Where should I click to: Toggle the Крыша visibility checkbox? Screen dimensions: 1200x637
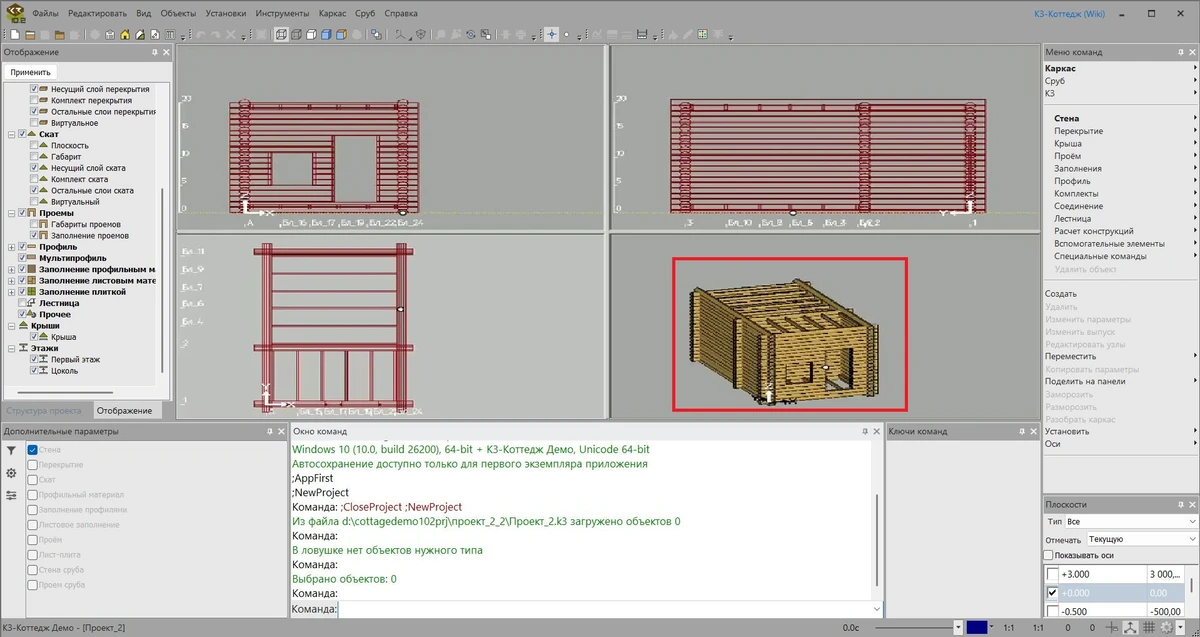coord(35,337)
